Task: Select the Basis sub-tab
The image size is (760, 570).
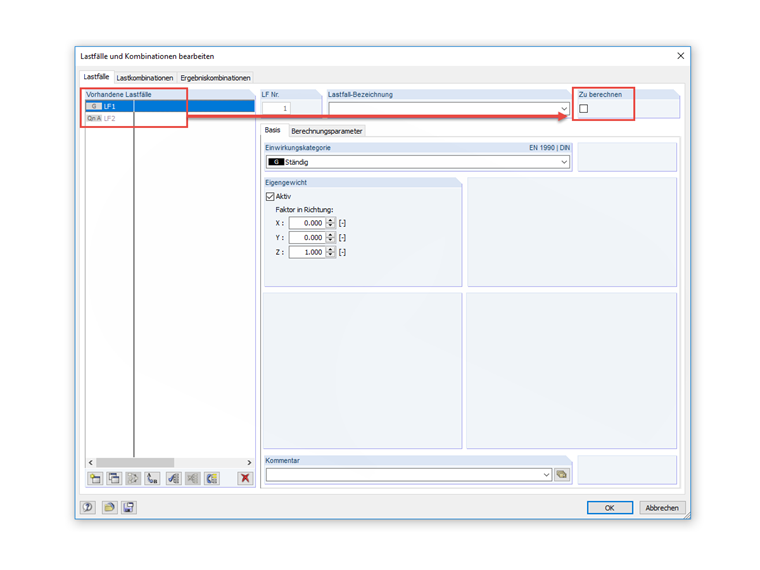Action: click(272, 130)
